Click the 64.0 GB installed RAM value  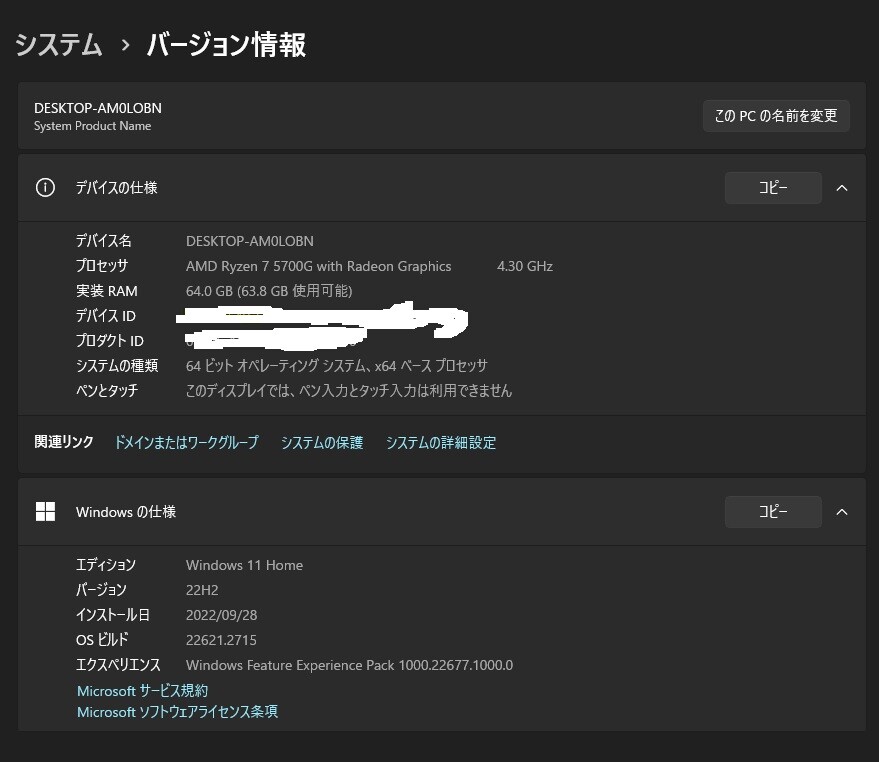click(268, 291)
